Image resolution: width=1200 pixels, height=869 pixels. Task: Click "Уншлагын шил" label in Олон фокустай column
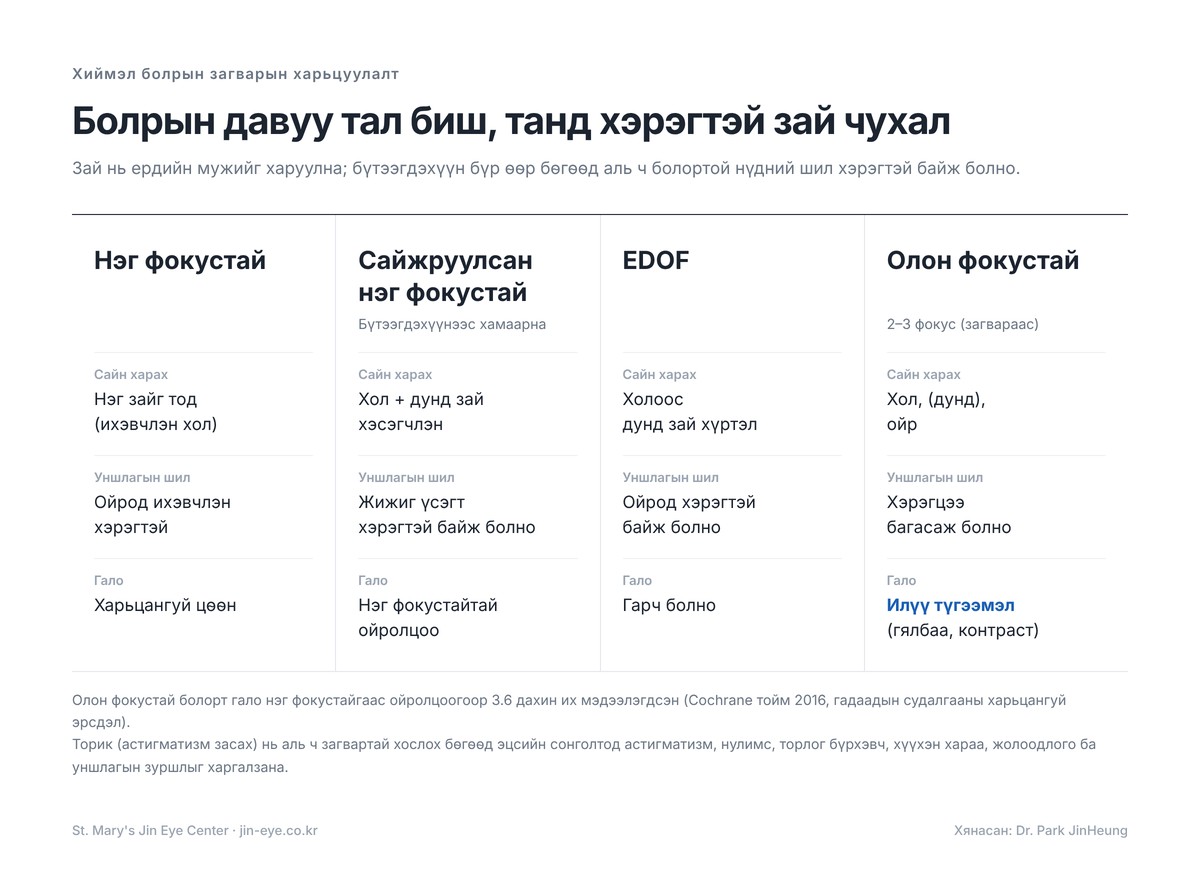[x=935, y=477]
